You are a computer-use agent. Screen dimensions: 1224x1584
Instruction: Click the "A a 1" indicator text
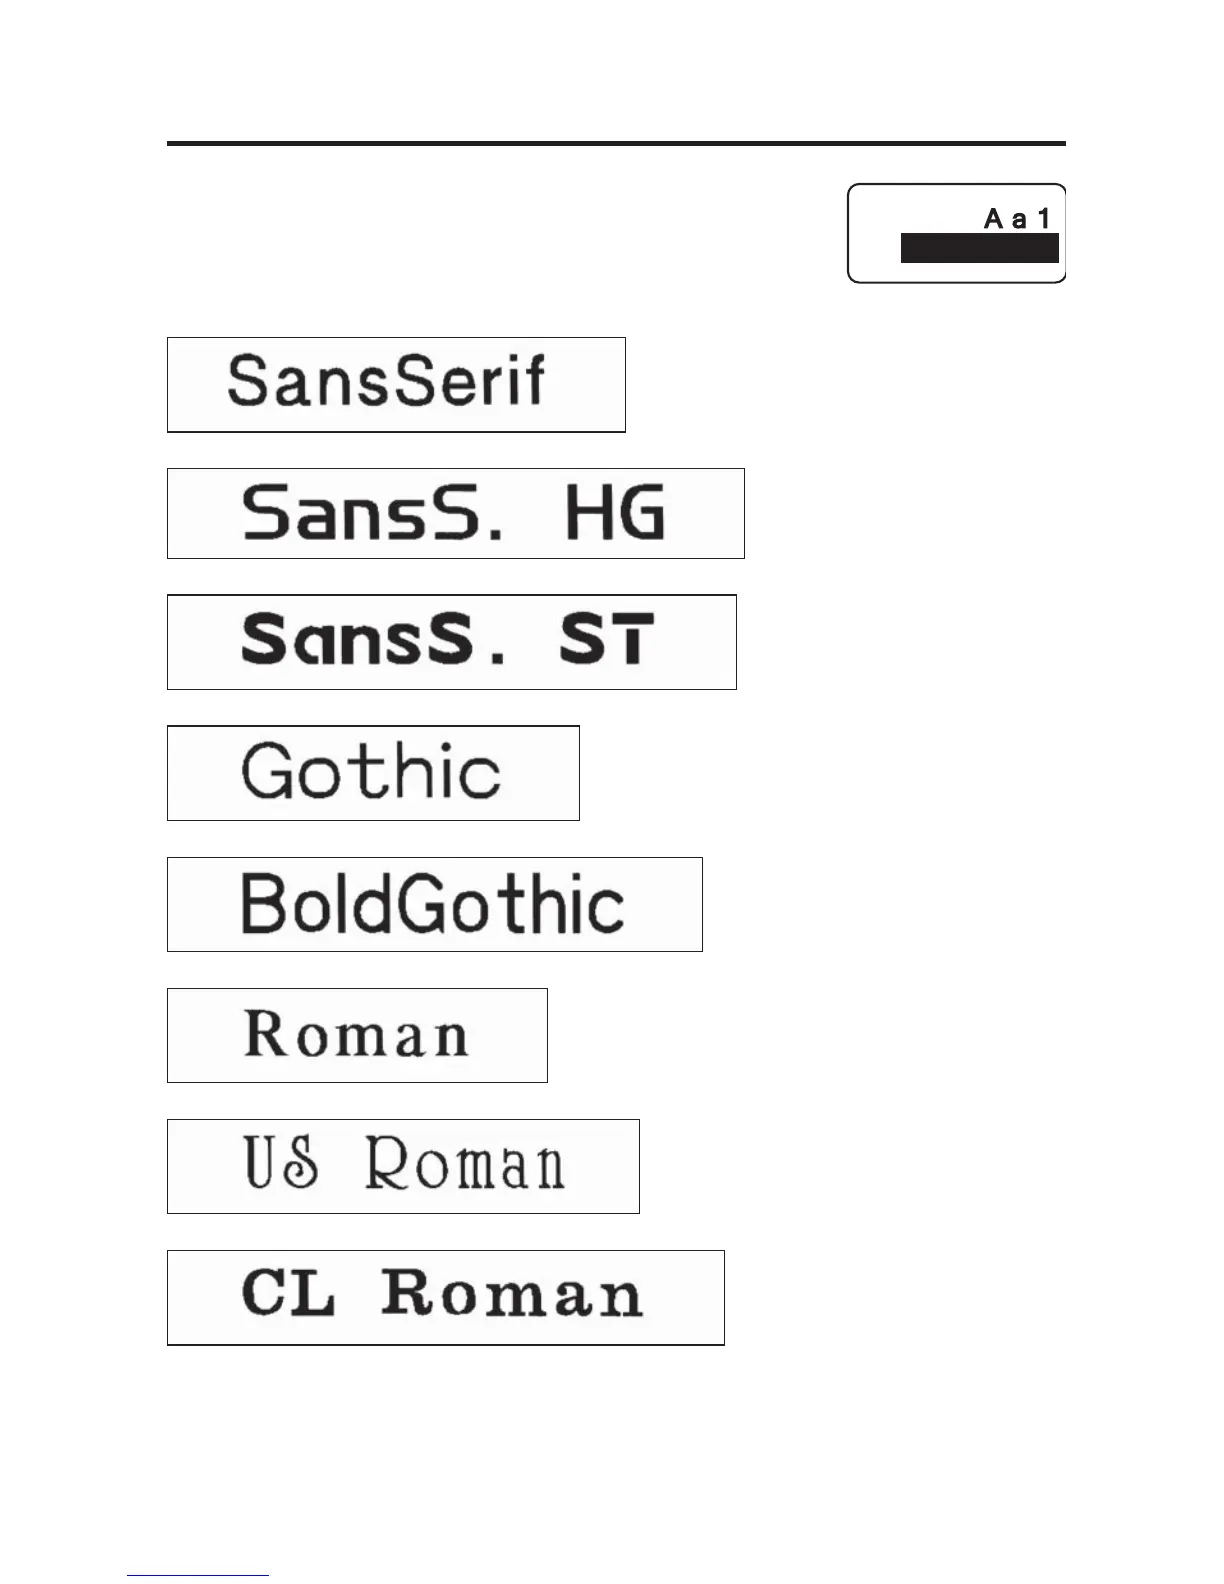click(1017, 219)
